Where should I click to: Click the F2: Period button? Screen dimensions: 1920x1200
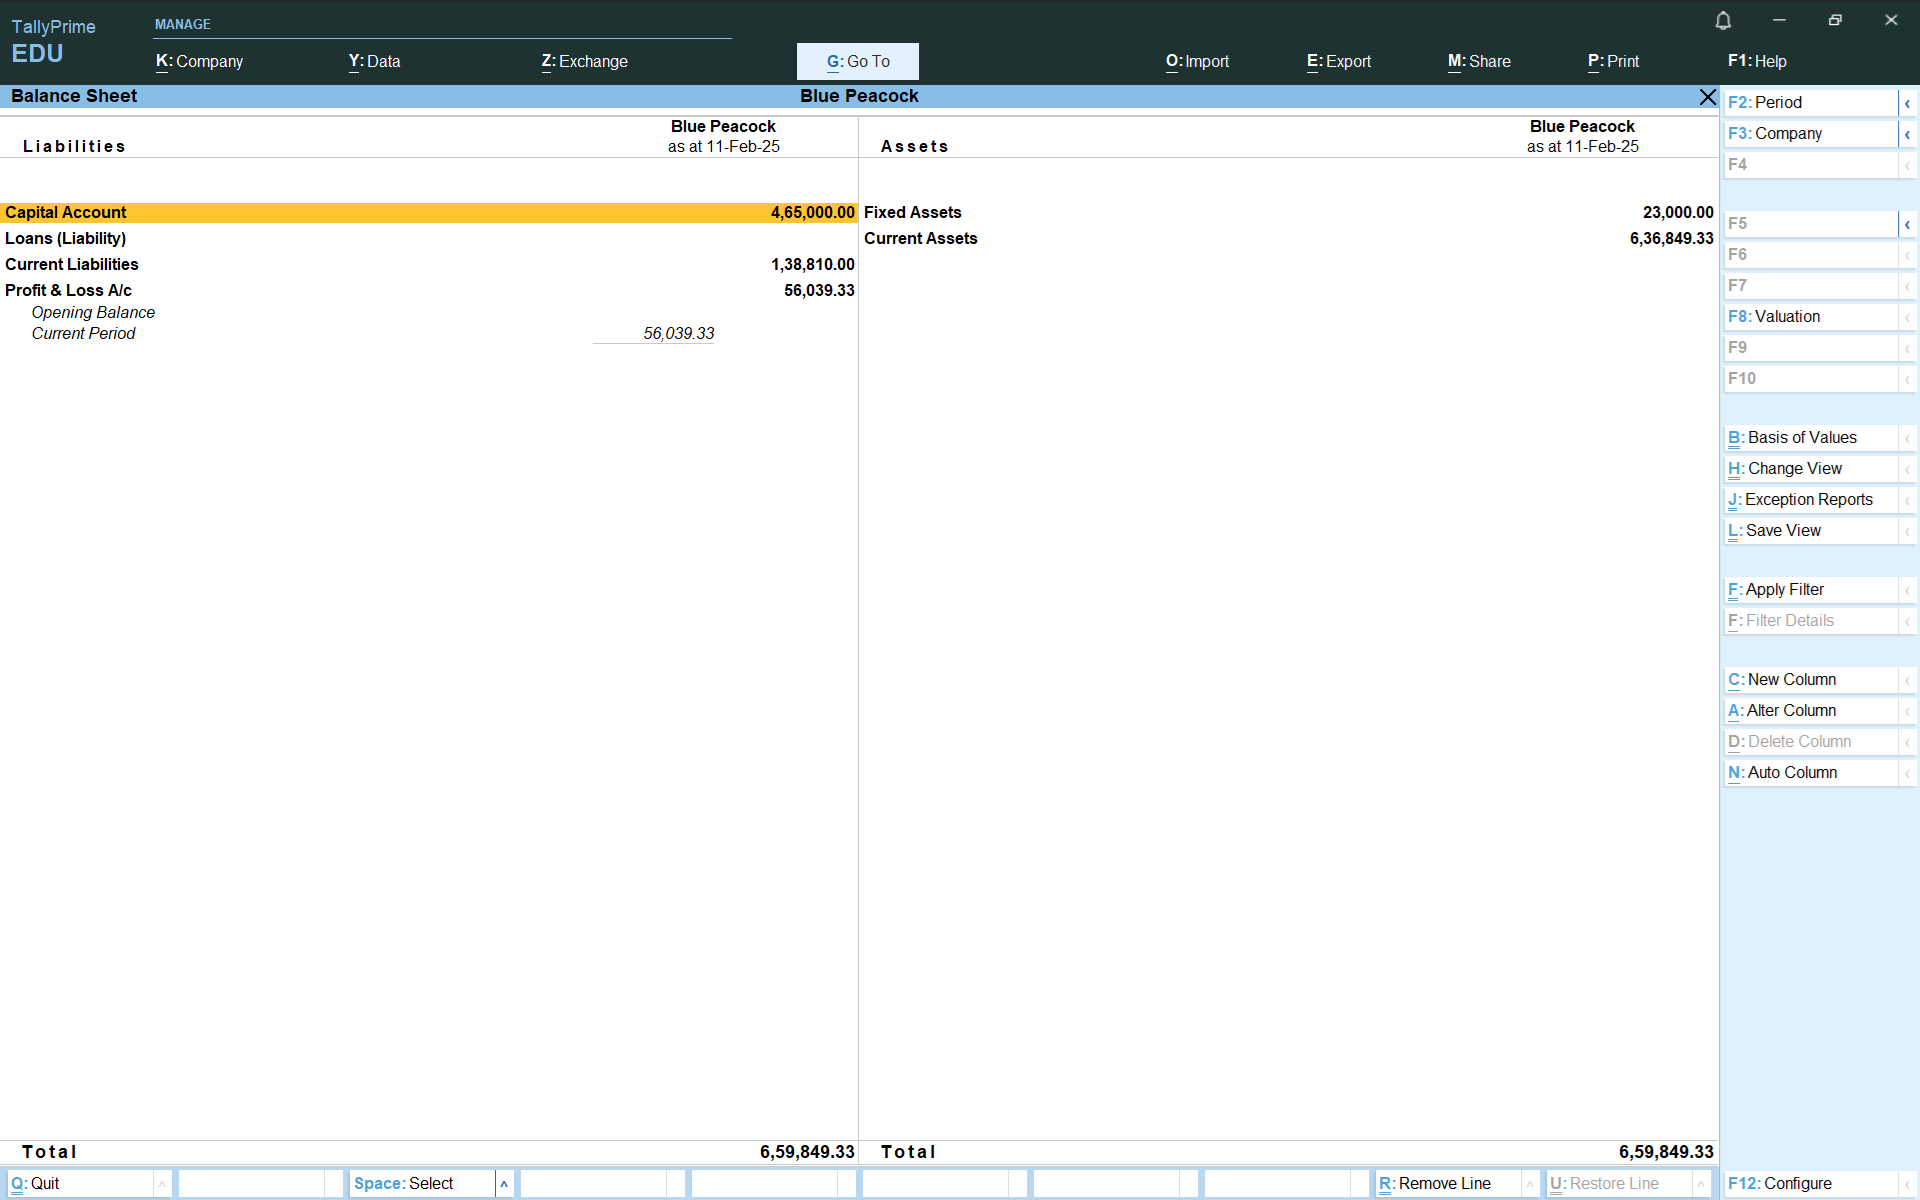coord(1810,103)
